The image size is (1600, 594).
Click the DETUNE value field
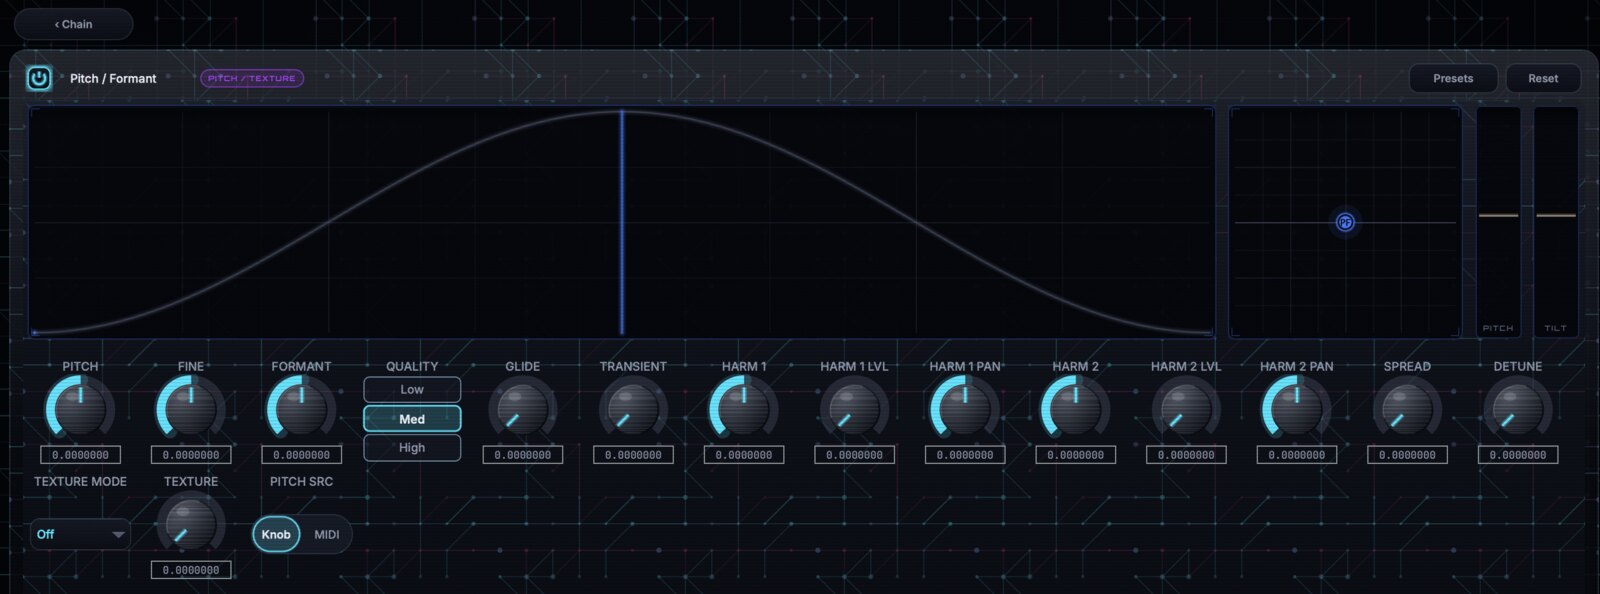(x=1518, y=455)
